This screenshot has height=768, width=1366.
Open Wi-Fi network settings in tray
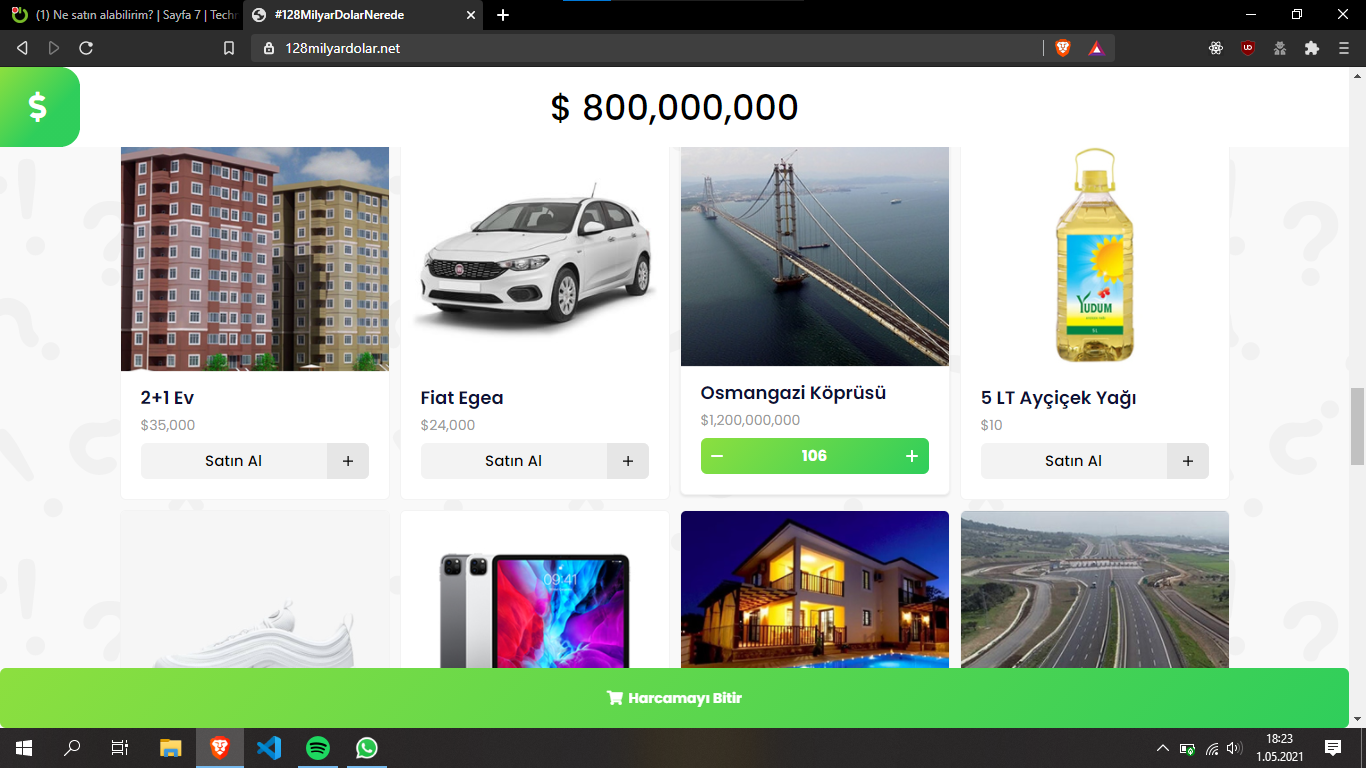(1212, 748)
